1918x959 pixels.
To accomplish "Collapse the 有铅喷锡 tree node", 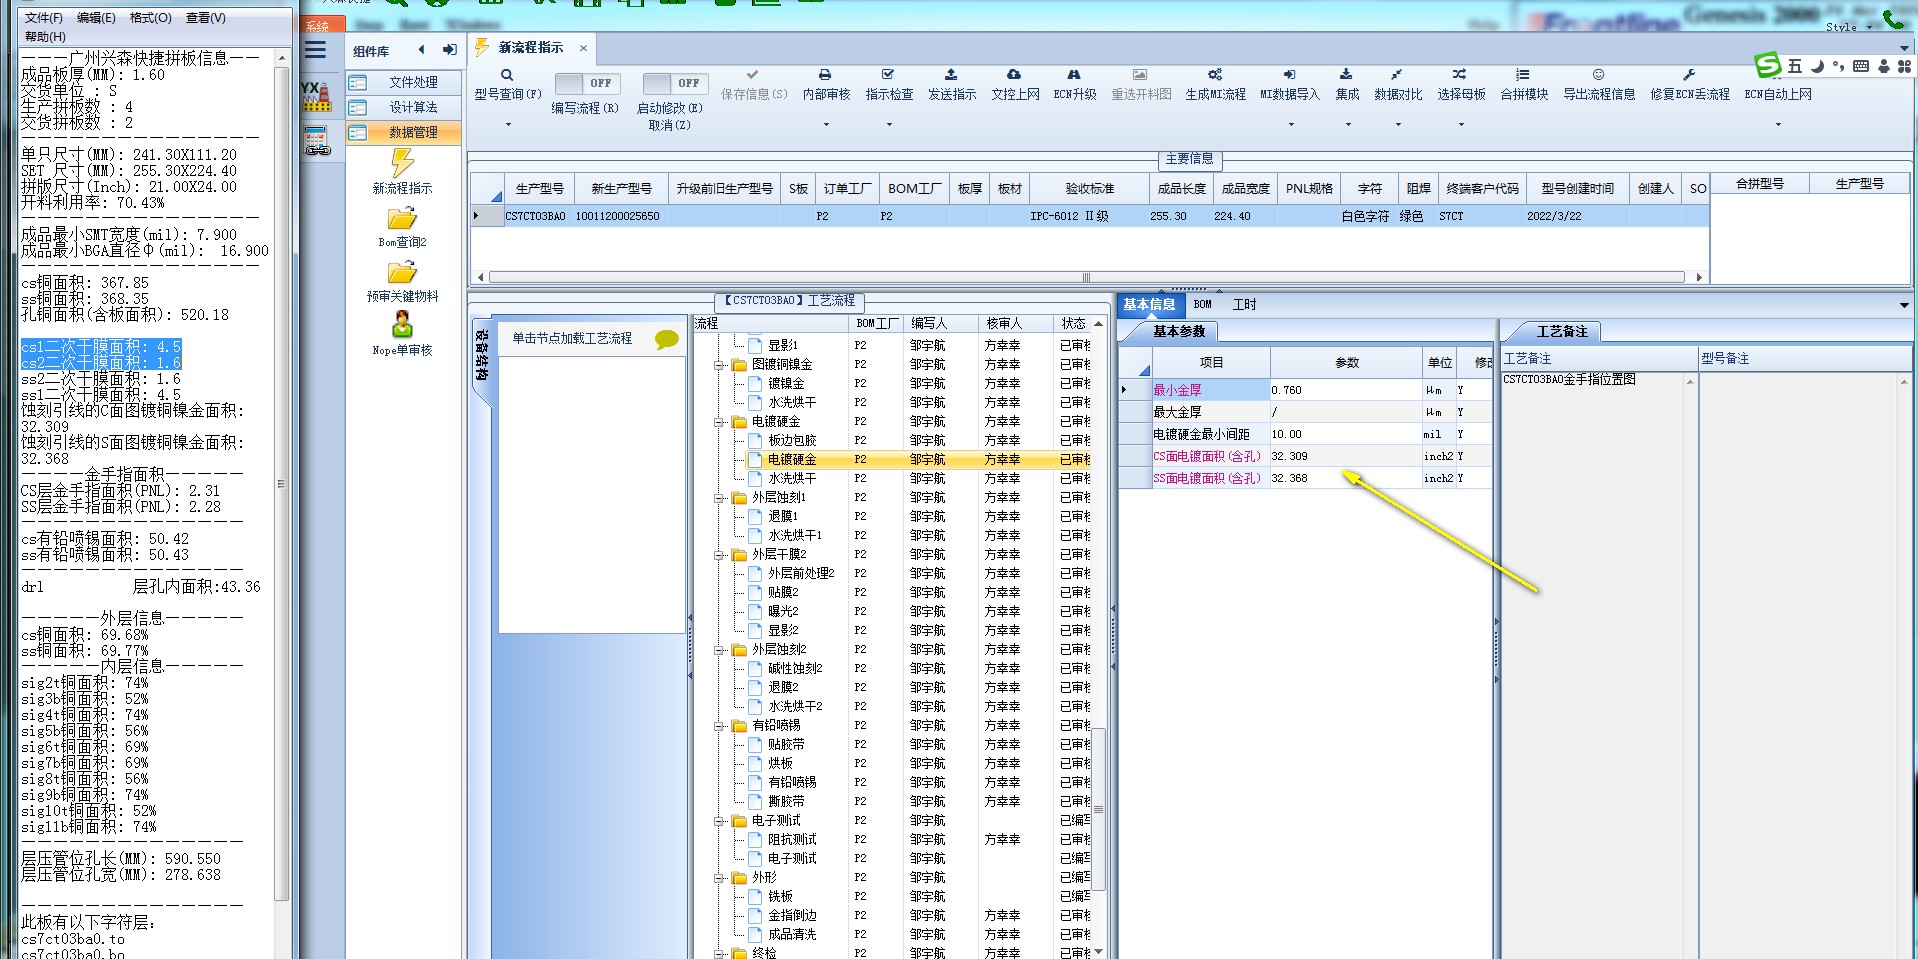I will point(719,726).
